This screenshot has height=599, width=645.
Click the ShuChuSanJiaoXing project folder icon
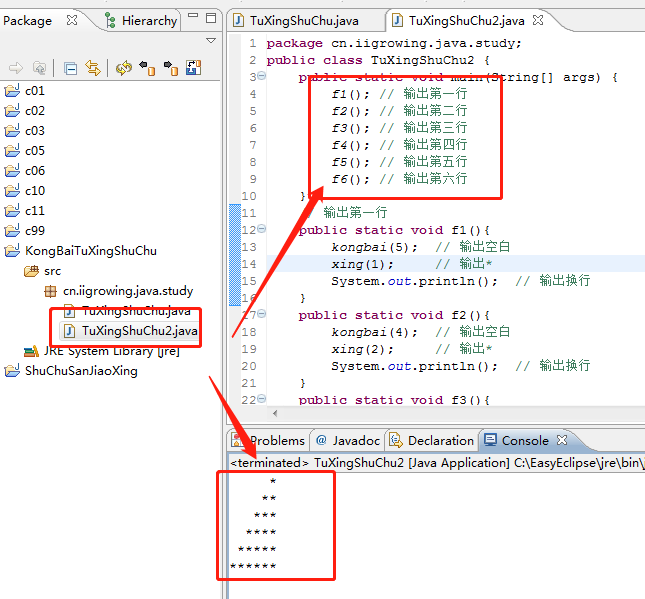(x=12, y=371)
